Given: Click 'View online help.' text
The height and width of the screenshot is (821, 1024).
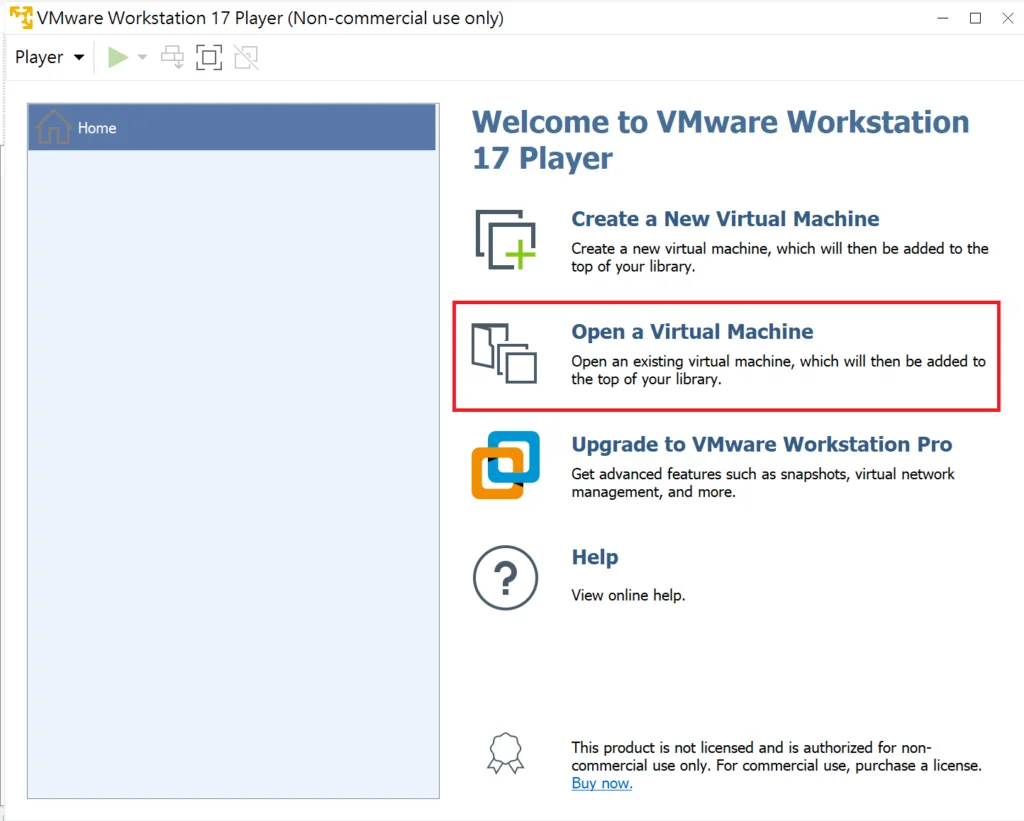Looking at the screenshot, I should [x=628, y=595].
